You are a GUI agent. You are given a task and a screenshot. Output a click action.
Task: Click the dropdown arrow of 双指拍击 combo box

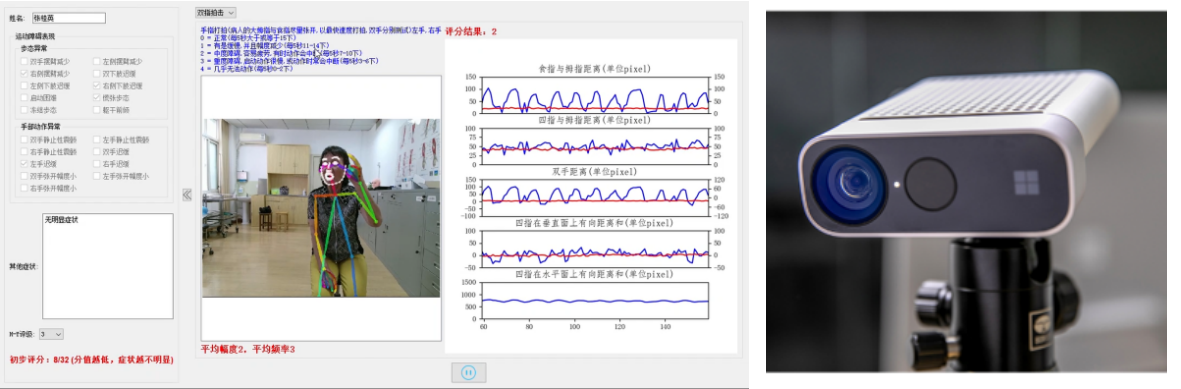(230, 13)
